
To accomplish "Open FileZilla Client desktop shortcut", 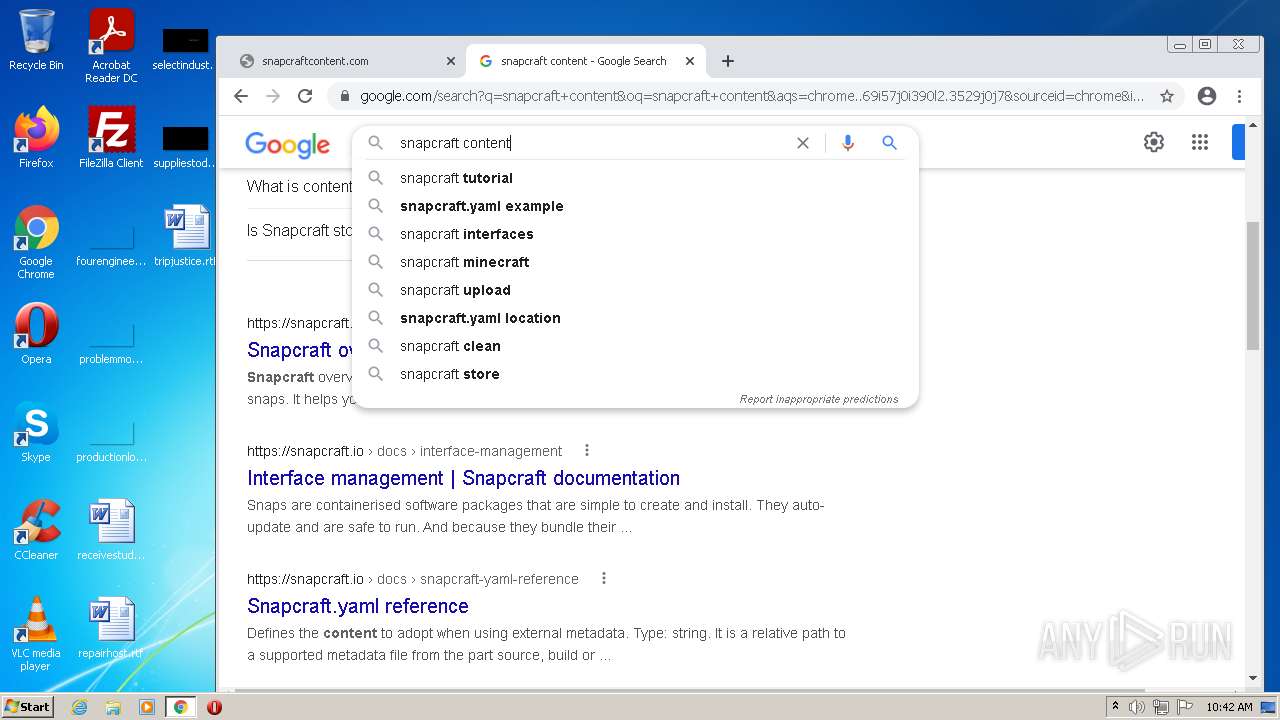I will tap(111, 138).
